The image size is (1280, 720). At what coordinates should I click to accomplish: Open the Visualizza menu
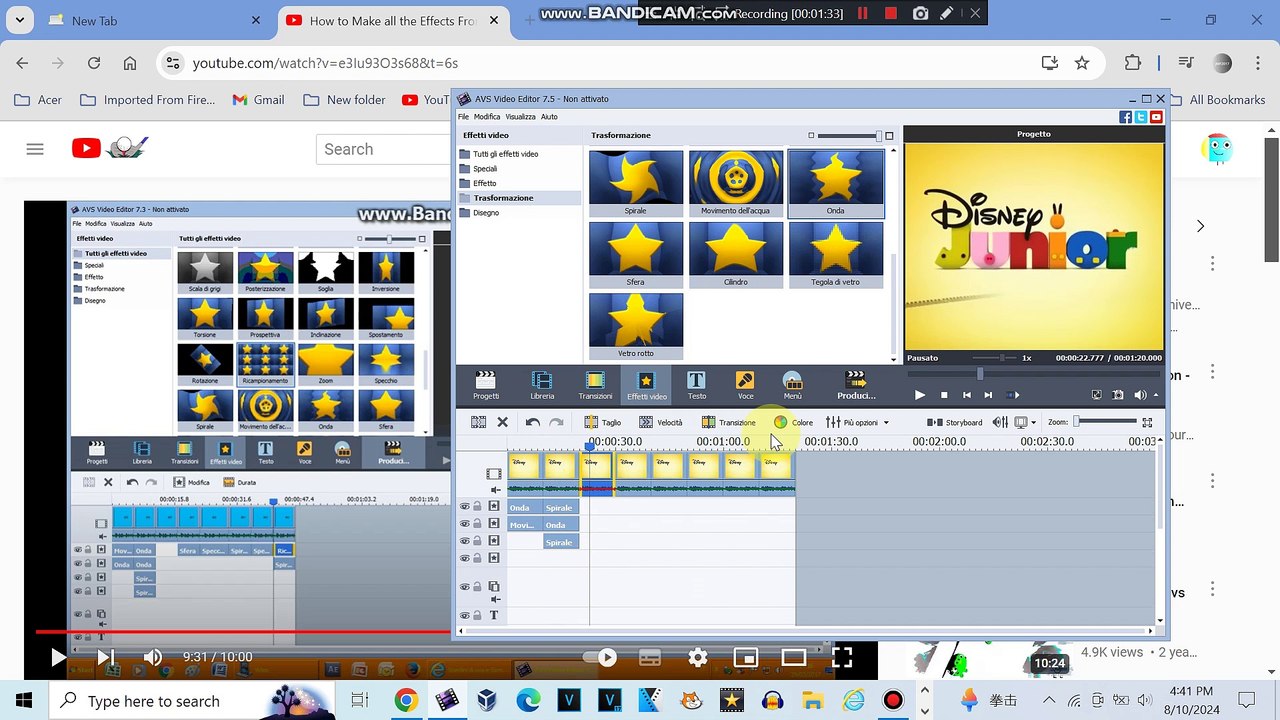(520, 117)
